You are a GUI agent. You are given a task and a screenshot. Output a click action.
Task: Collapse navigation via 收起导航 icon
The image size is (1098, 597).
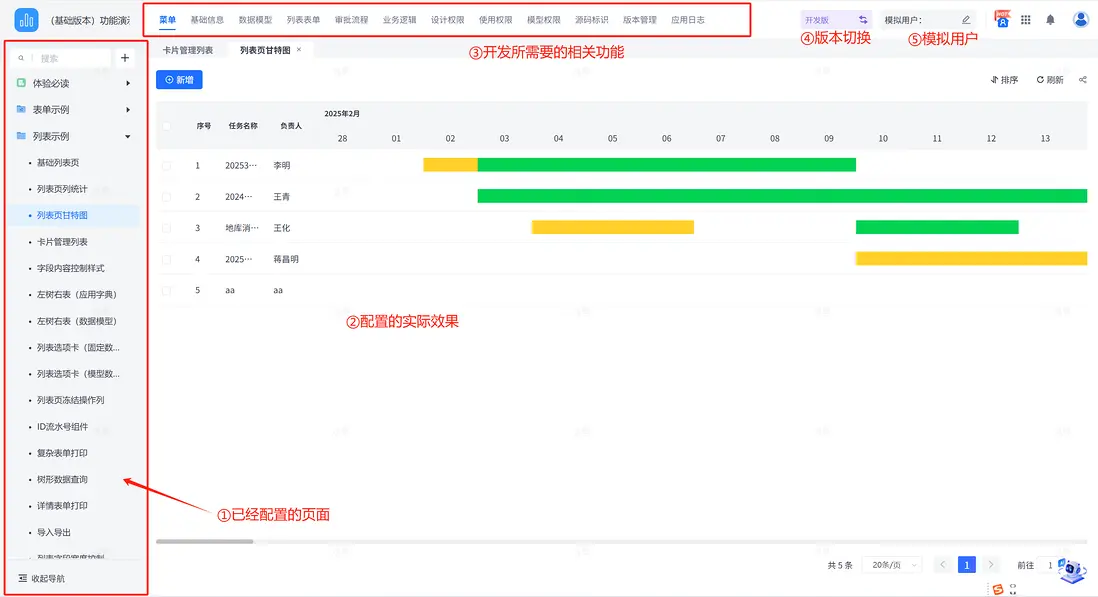[x=22, y=578]
